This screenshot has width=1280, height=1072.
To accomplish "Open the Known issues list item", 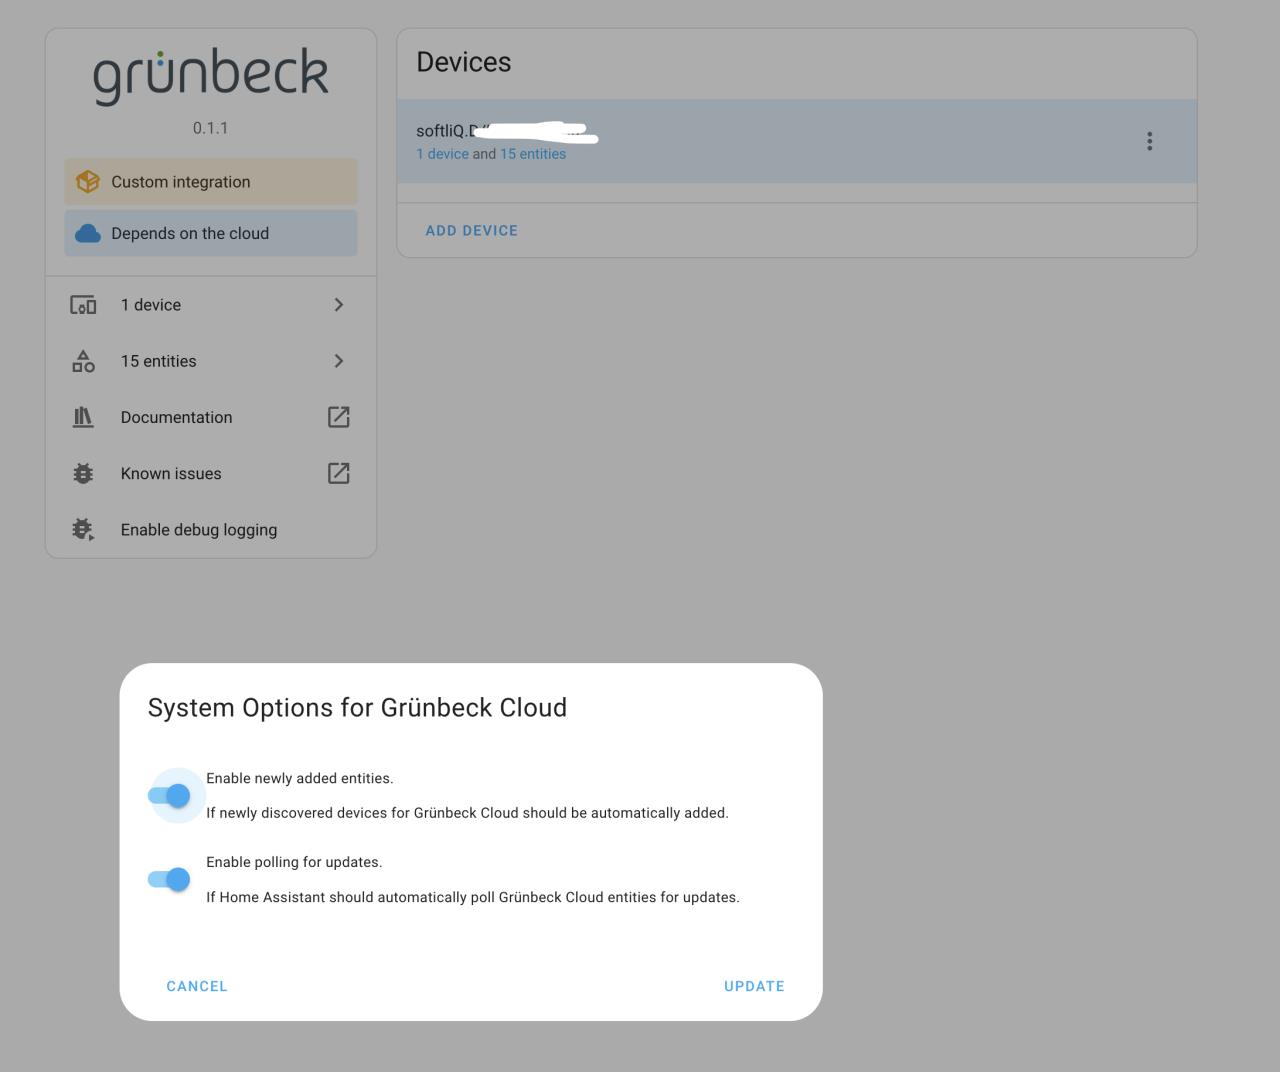I will 211,473.
